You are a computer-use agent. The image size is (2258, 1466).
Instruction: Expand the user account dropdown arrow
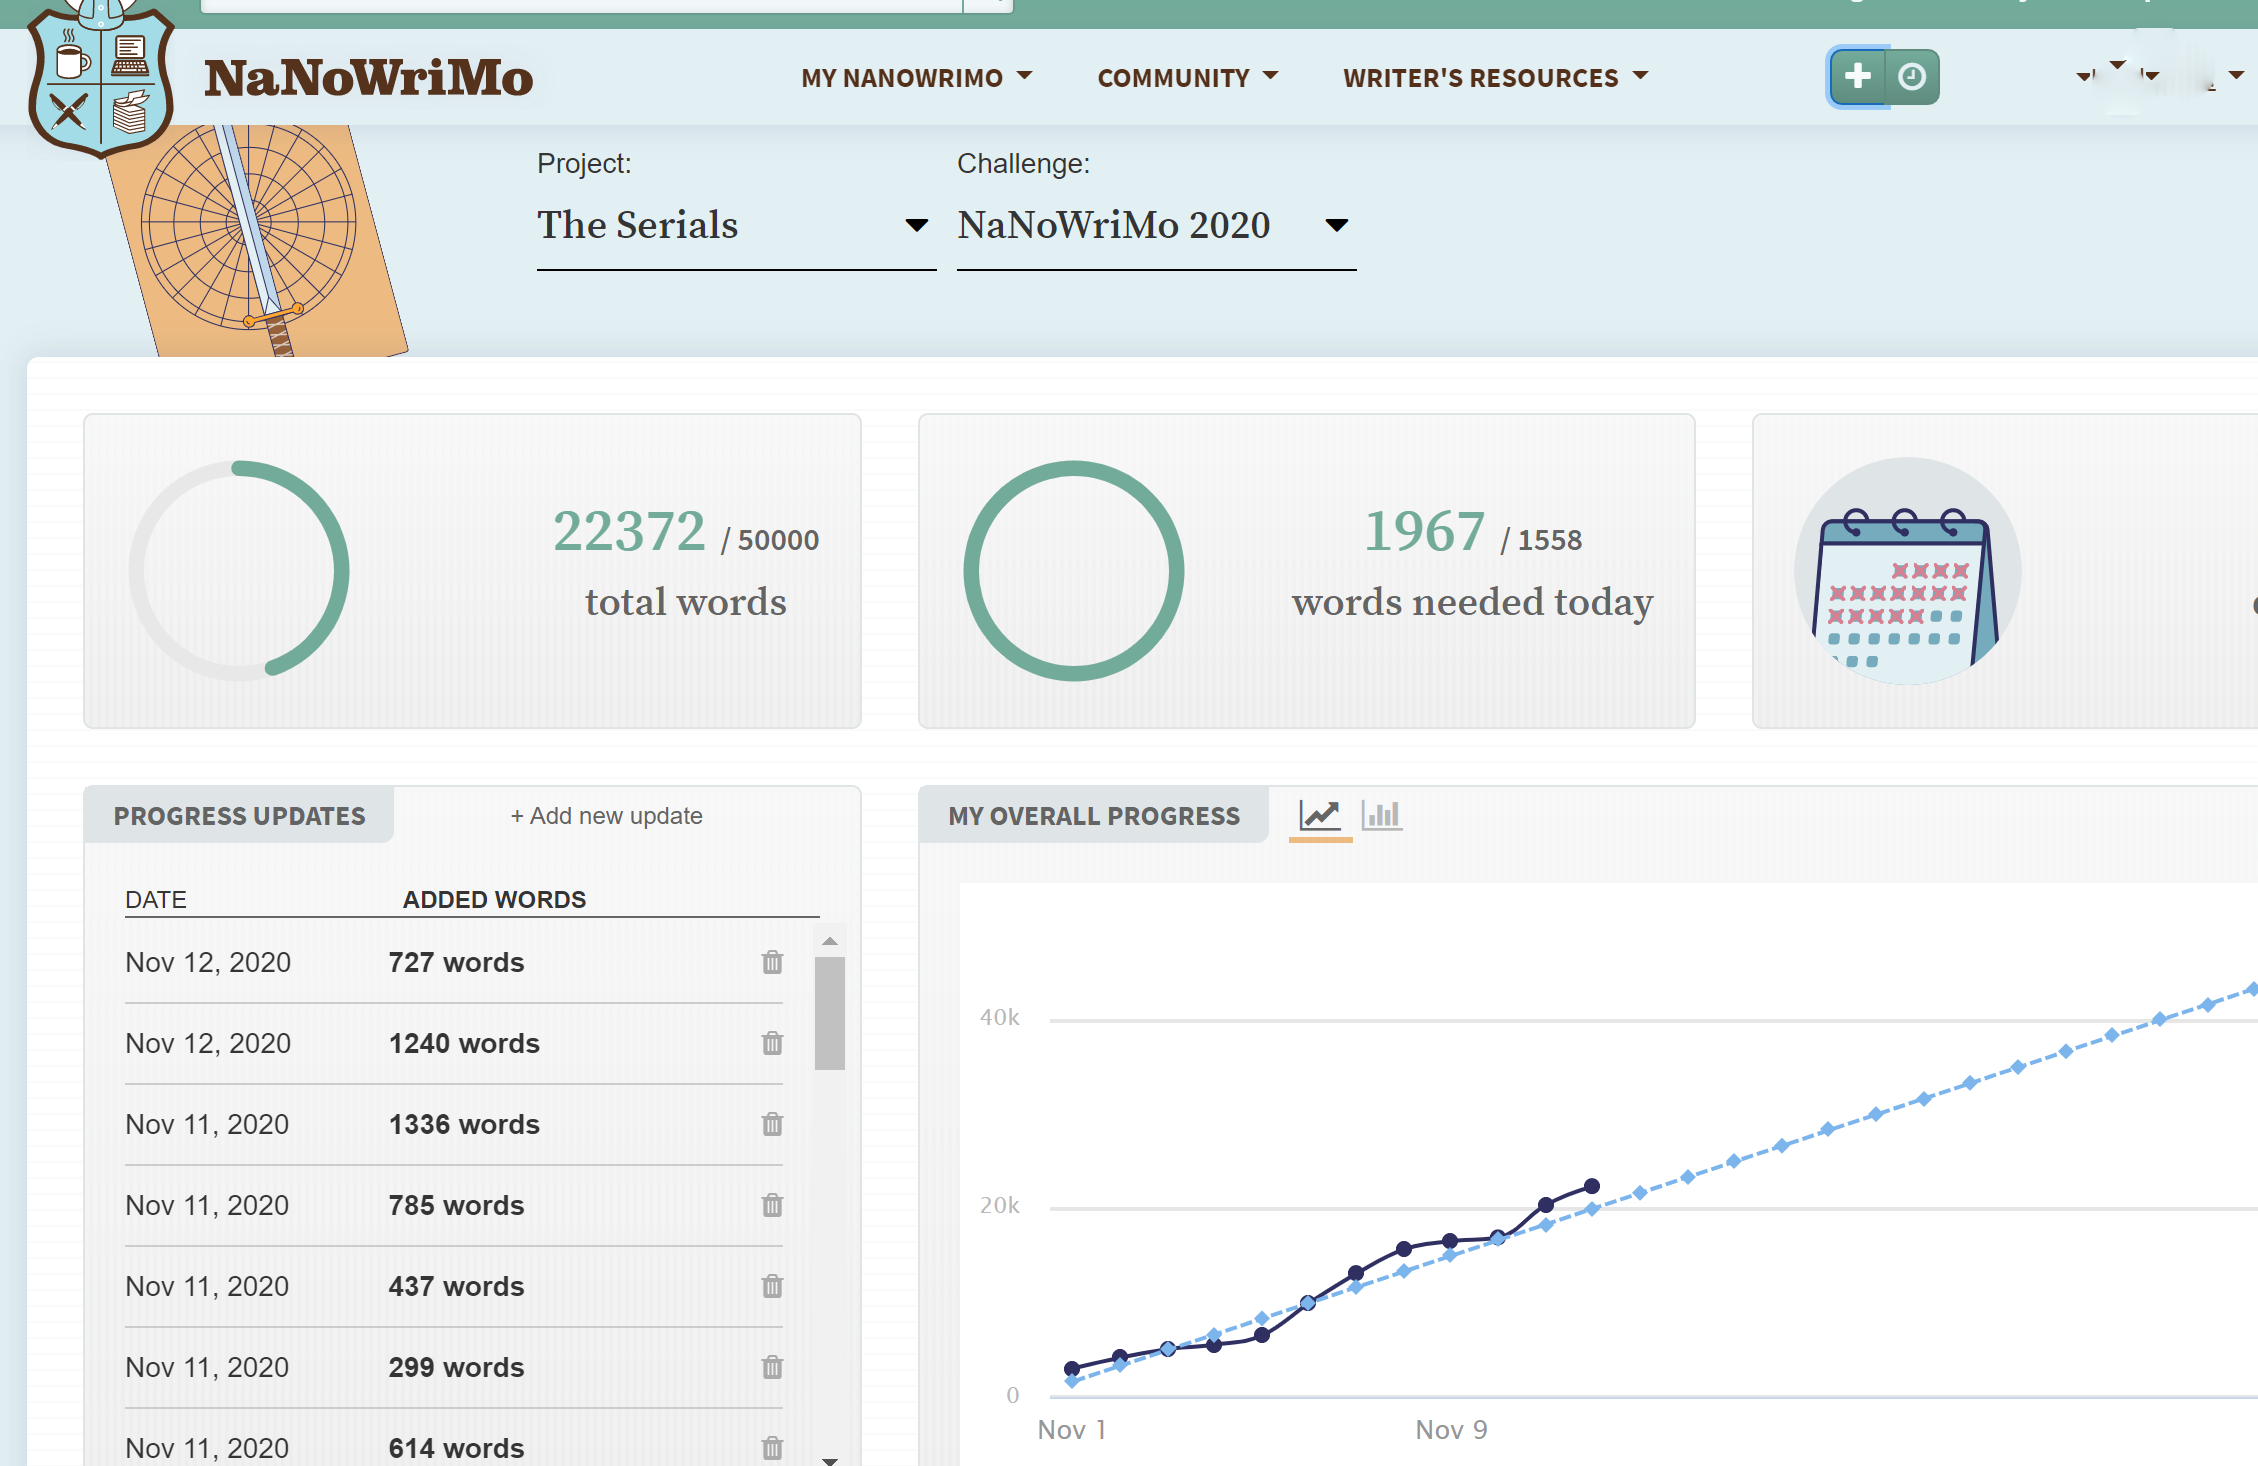click(x=2236, y=76)
